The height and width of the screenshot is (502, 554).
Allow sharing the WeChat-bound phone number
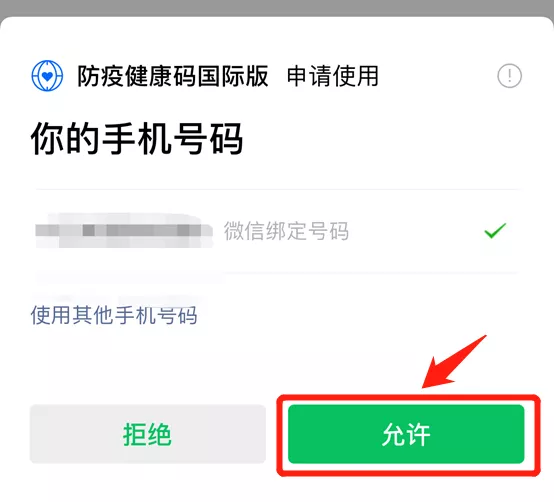pyautogui.click(x=406, y=434)
